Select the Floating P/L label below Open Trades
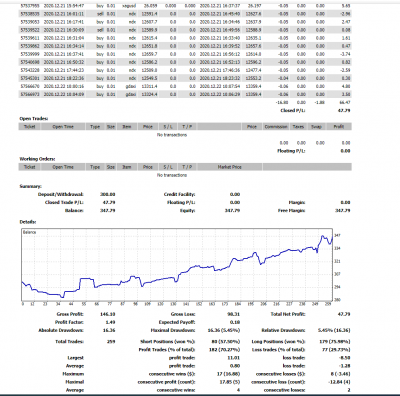 point(291,151)
